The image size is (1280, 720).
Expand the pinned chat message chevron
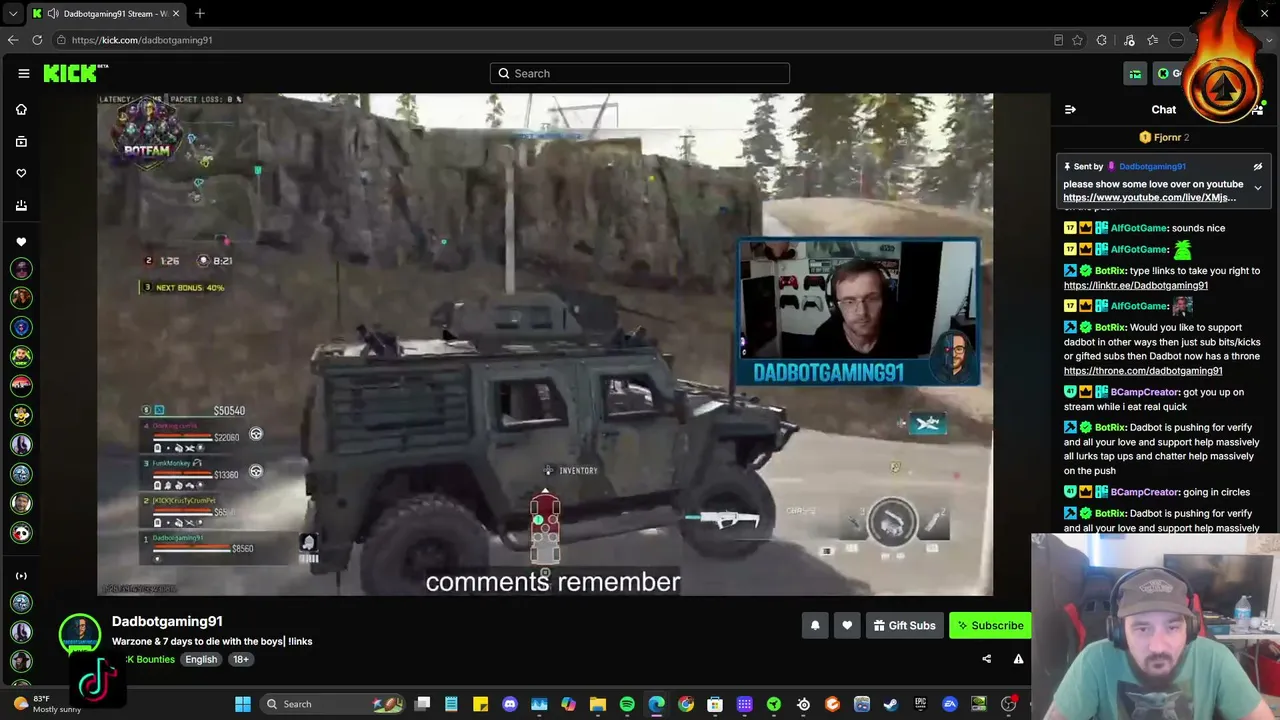[1258, 188]
